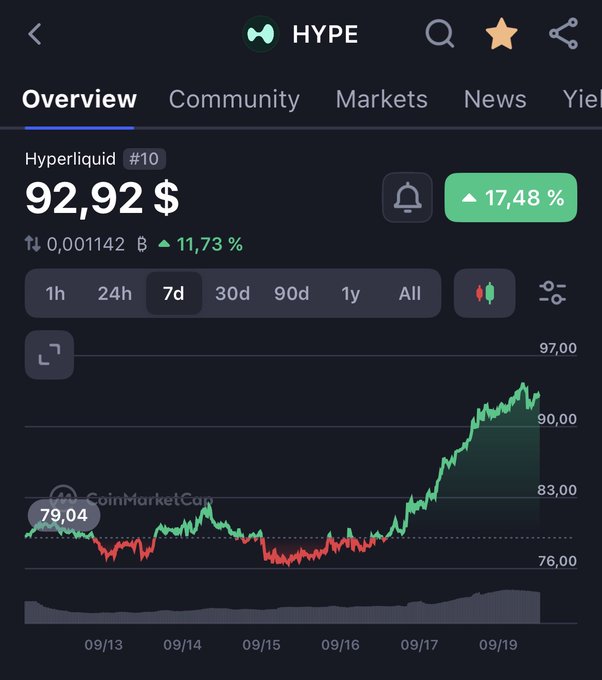The image size is (602, 680).
Task: Tap the 09/17 date label
Action: click(419, 645)
